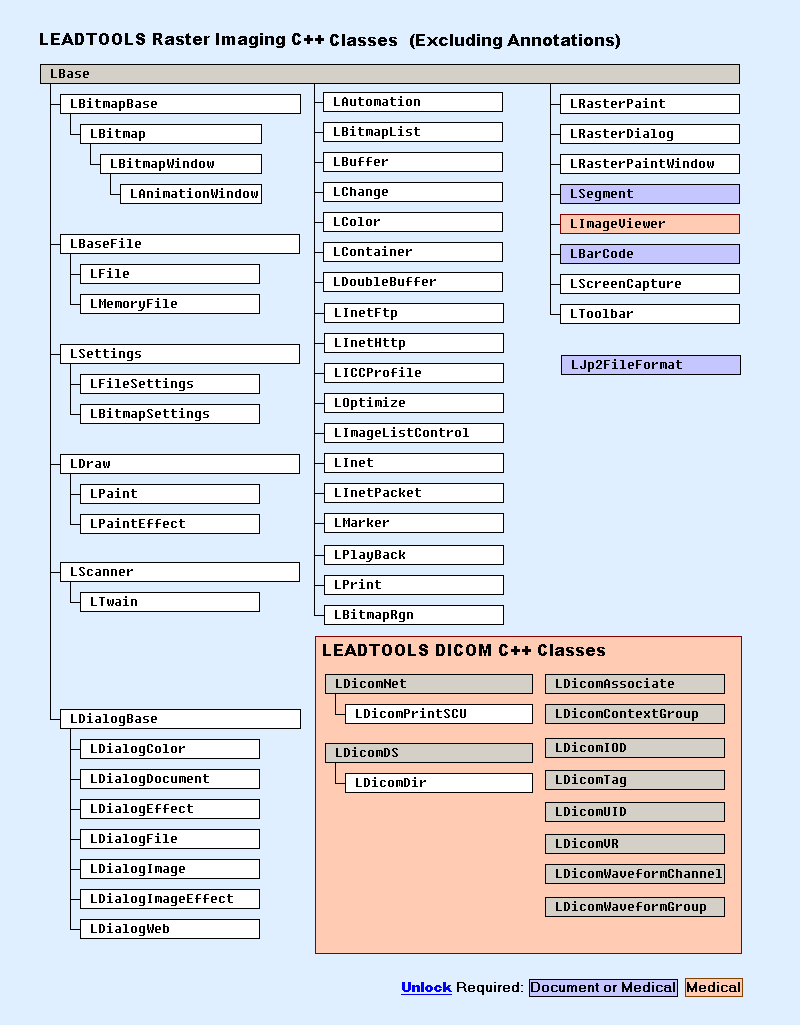Select the LPlayBack class box

(414, 556)
